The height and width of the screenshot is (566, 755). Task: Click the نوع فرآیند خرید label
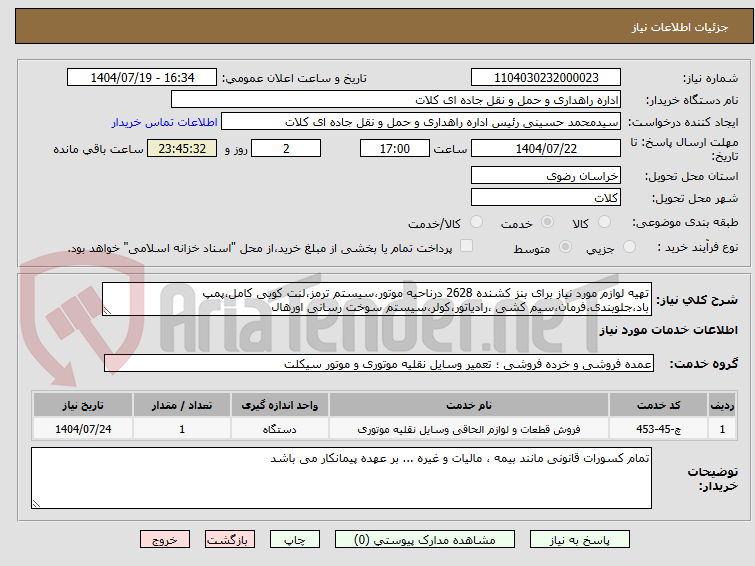tap(697, 248)
